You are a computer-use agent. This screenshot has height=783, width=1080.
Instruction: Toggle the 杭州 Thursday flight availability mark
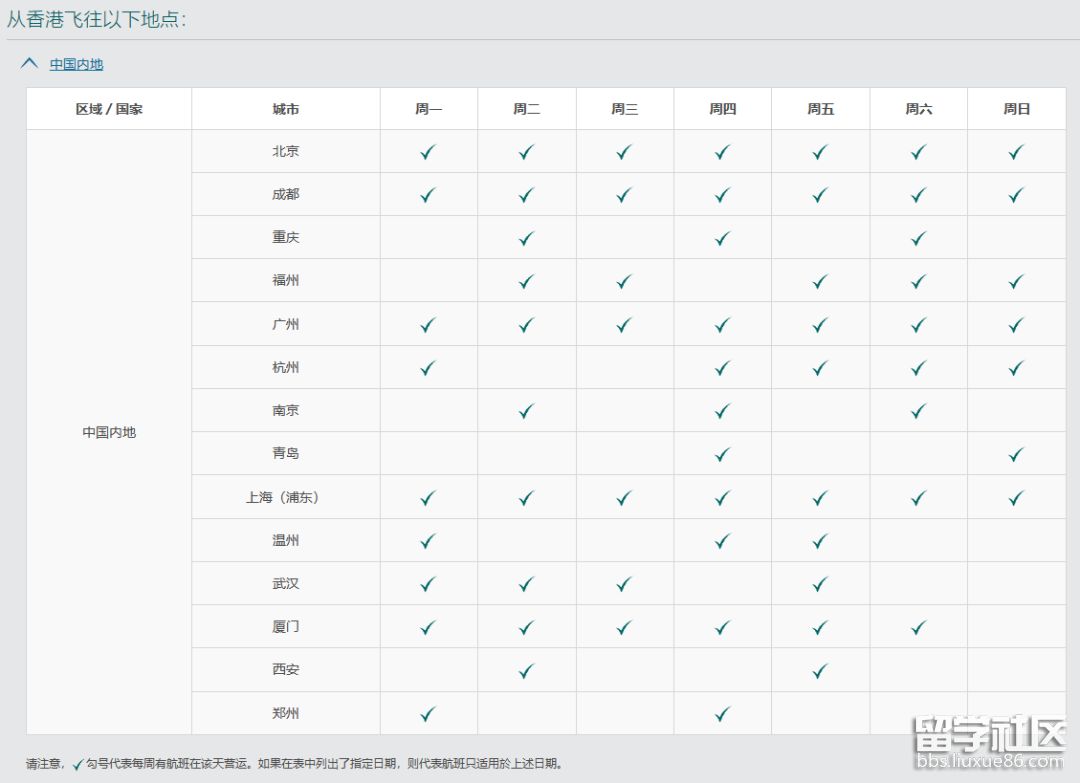722,366
